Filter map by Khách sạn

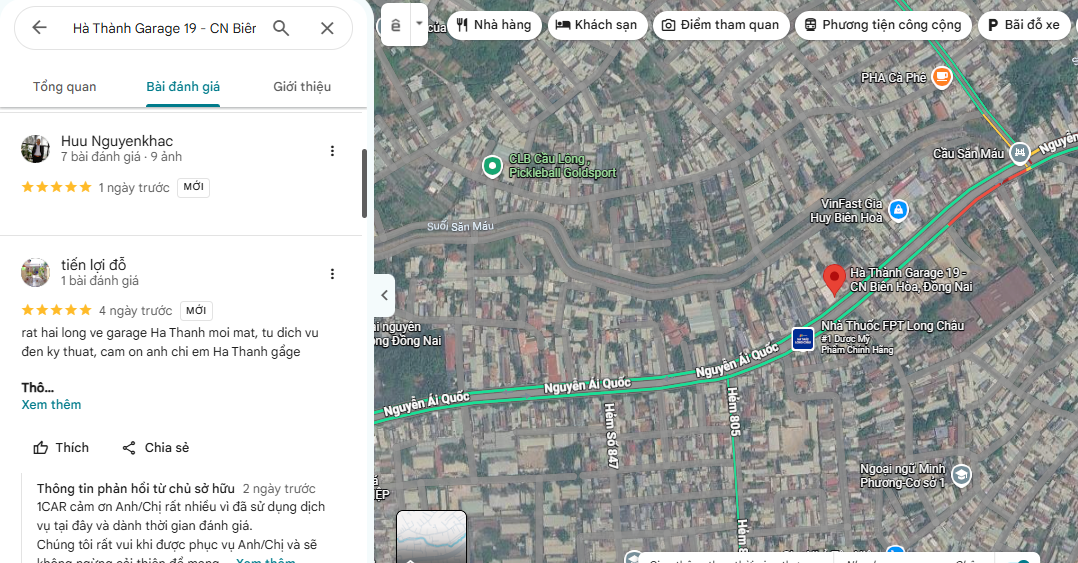(x=597, y=25)
